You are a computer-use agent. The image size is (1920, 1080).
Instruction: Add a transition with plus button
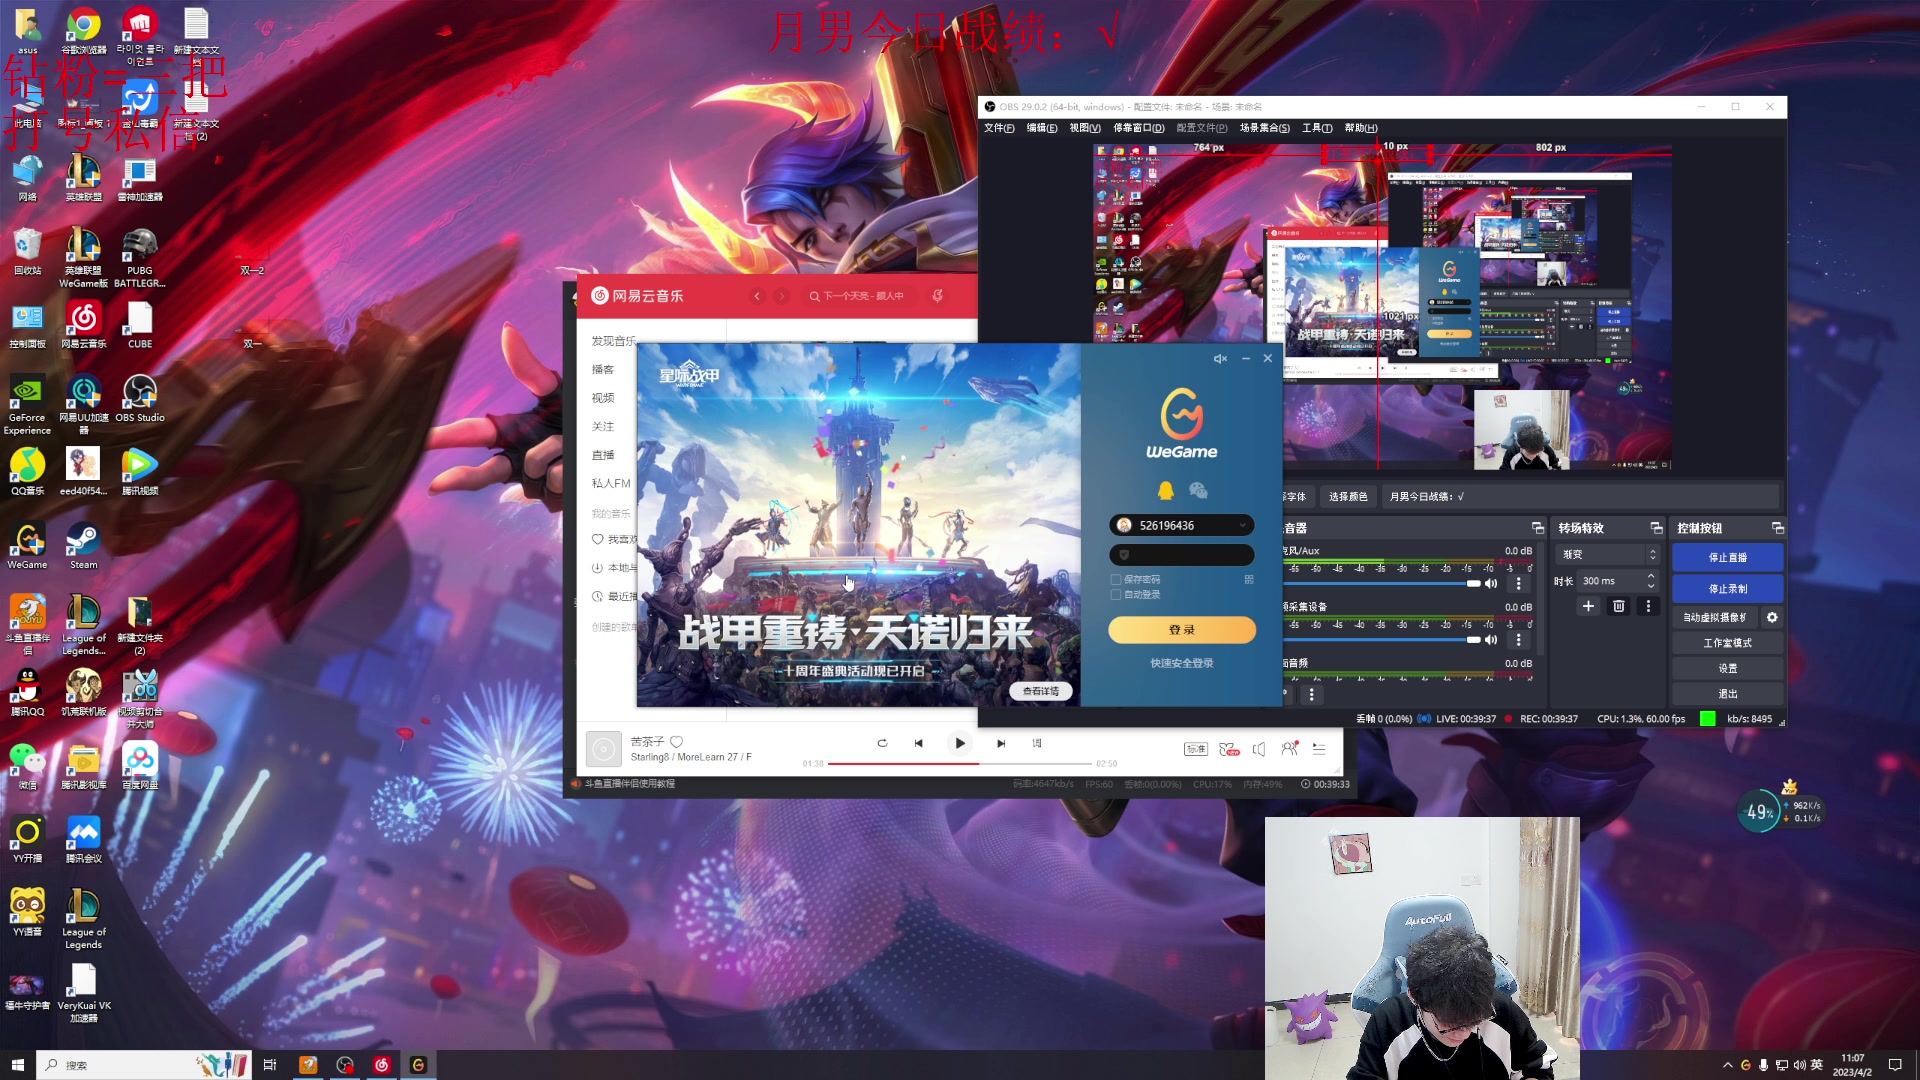coord(1588,606)
